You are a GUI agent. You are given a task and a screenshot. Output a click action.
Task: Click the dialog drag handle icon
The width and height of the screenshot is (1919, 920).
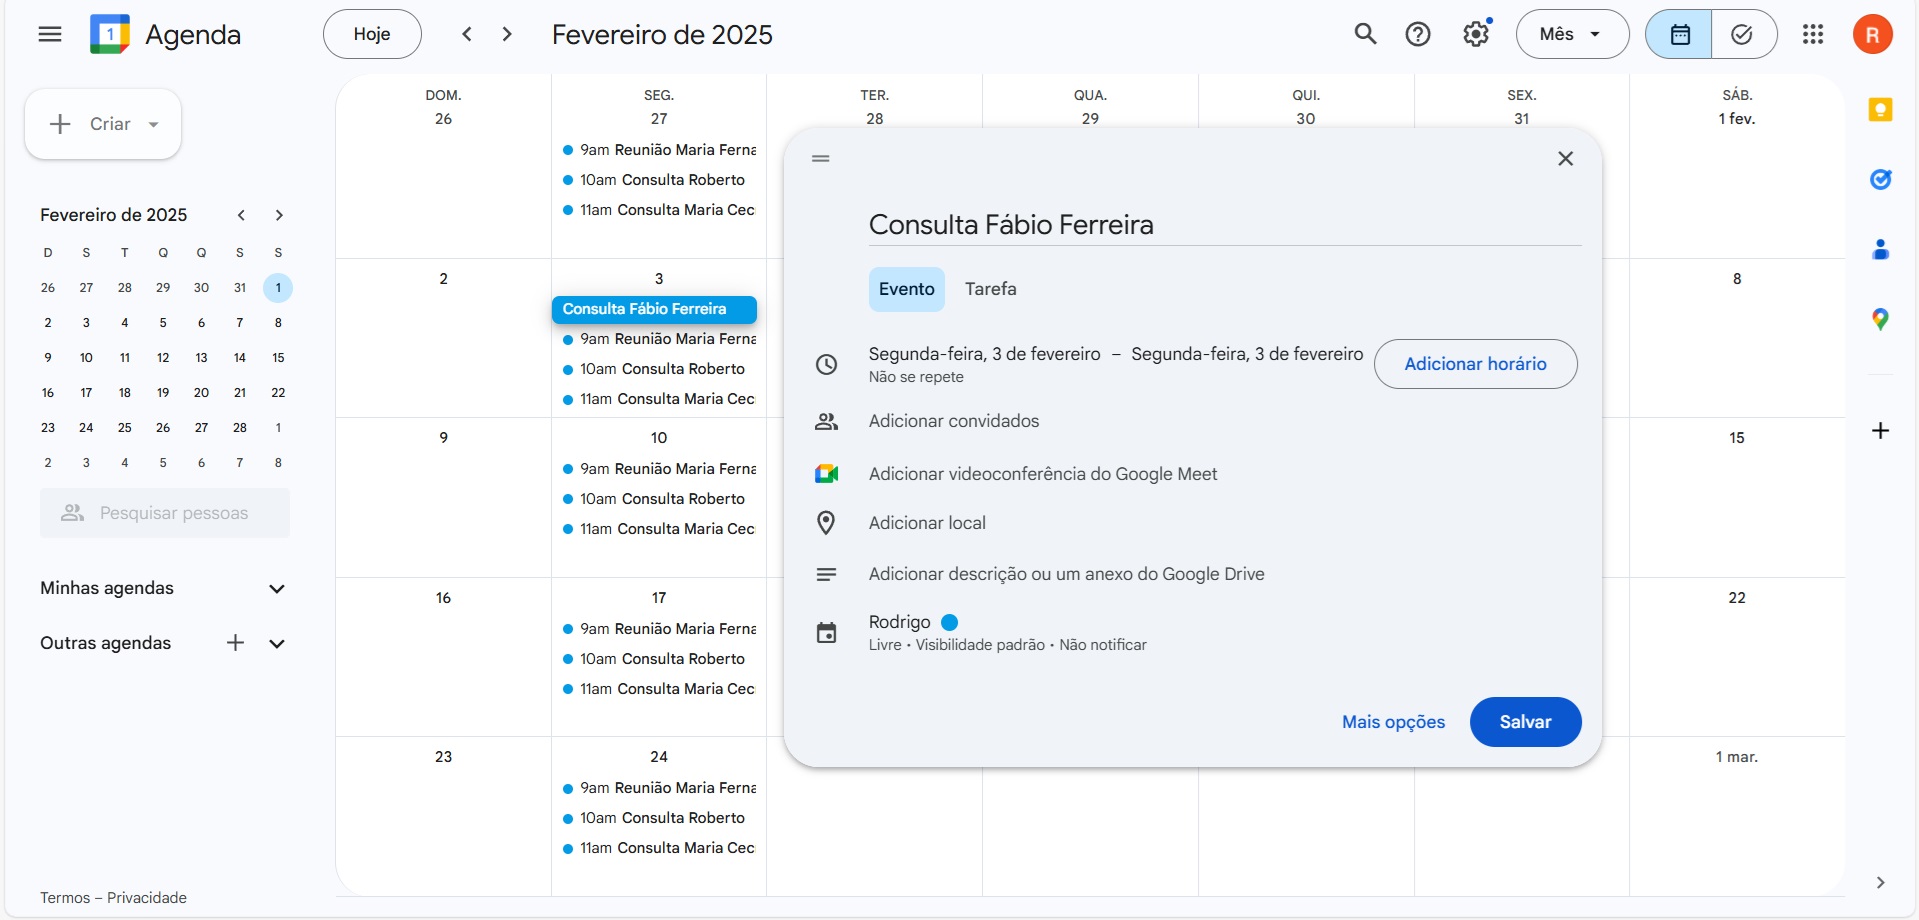pyautogui.click(x=821, y=158)
